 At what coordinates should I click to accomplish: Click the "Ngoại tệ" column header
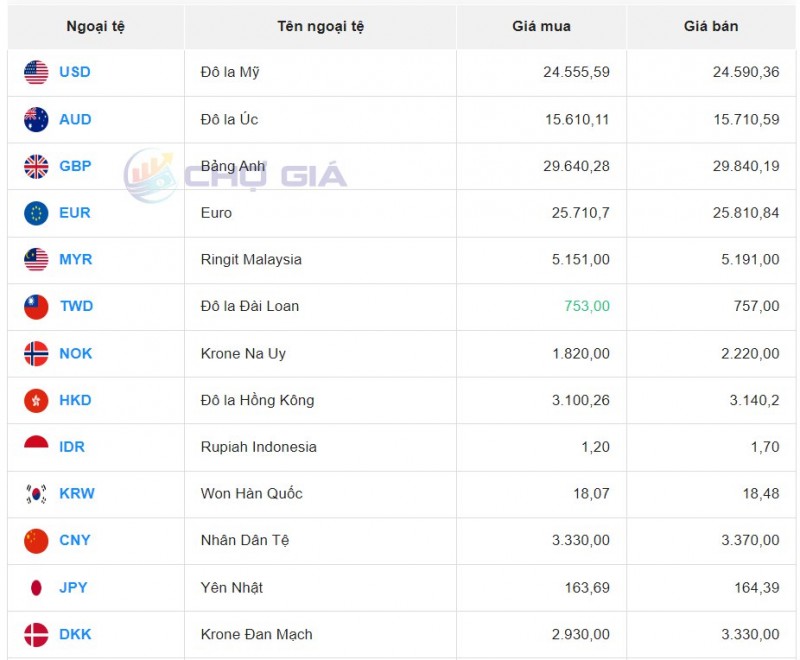(96, 26)
